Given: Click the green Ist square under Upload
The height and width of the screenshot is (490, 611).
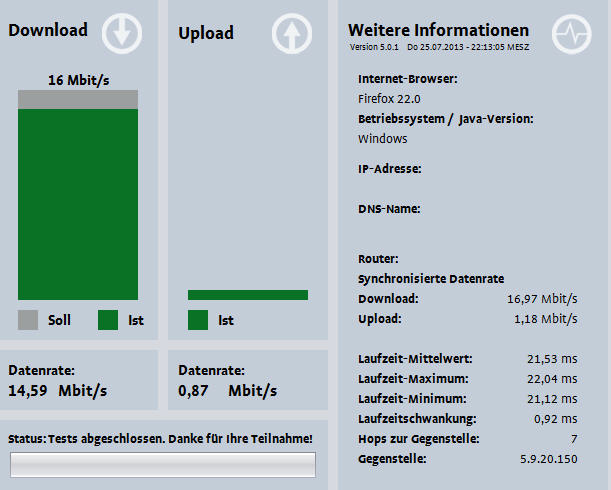Looking at the screenshot, I should click(198, 320).
